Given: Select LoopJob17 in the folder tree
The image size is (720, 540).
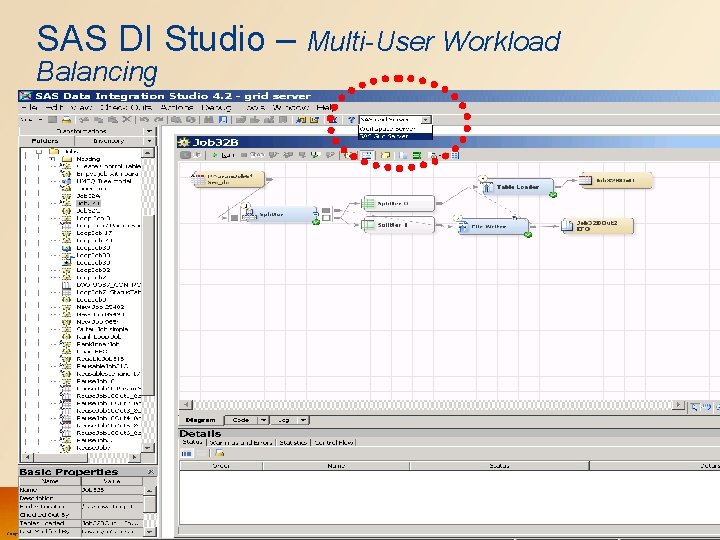Looking at the screenshot, I should coord(95,233).
